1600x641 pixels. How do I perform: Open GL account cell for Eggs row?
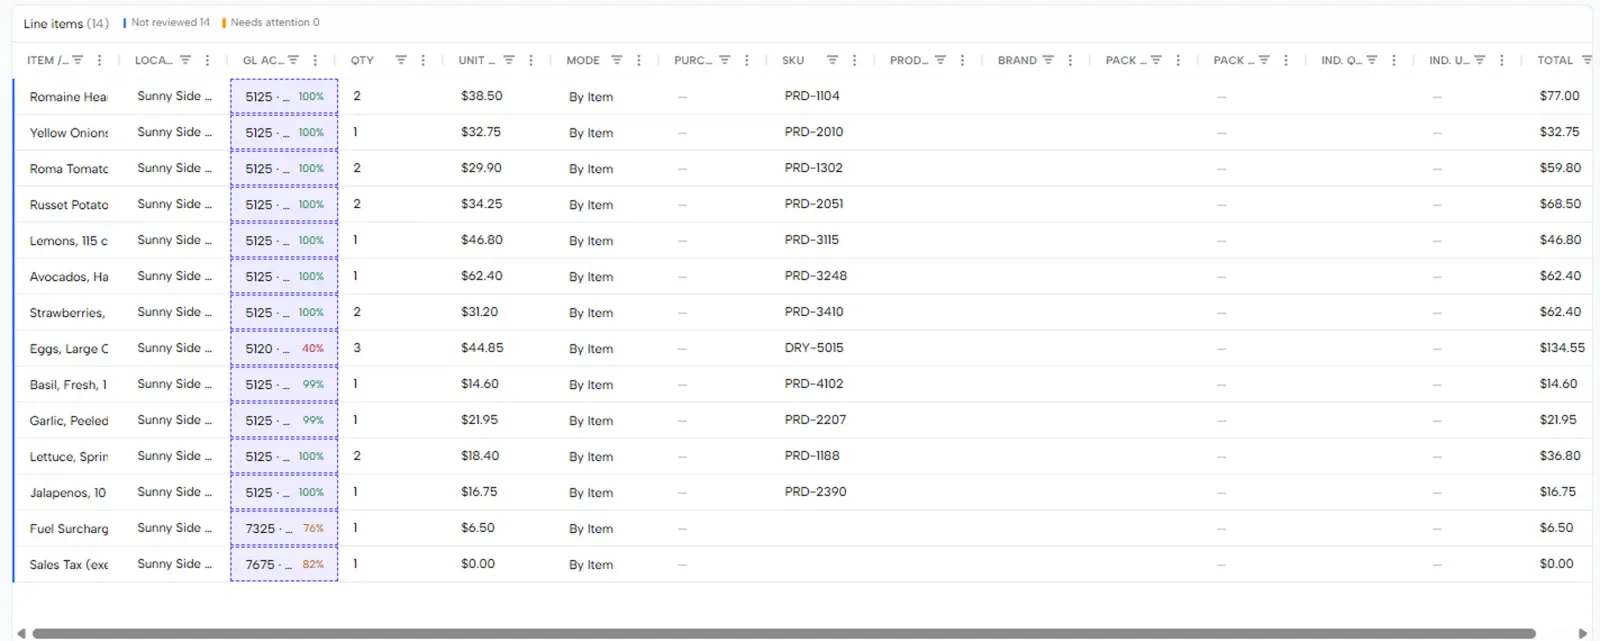tap(284, 348)
